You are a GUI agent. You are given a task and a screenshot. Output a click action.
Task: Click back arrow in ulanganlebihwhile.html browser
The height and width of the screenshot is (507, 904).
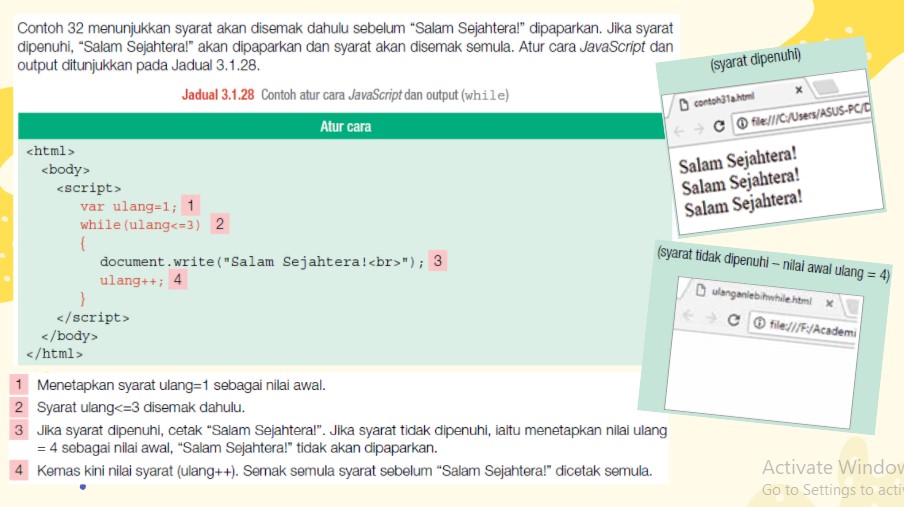pyautogui.click(x=688, y=315)
